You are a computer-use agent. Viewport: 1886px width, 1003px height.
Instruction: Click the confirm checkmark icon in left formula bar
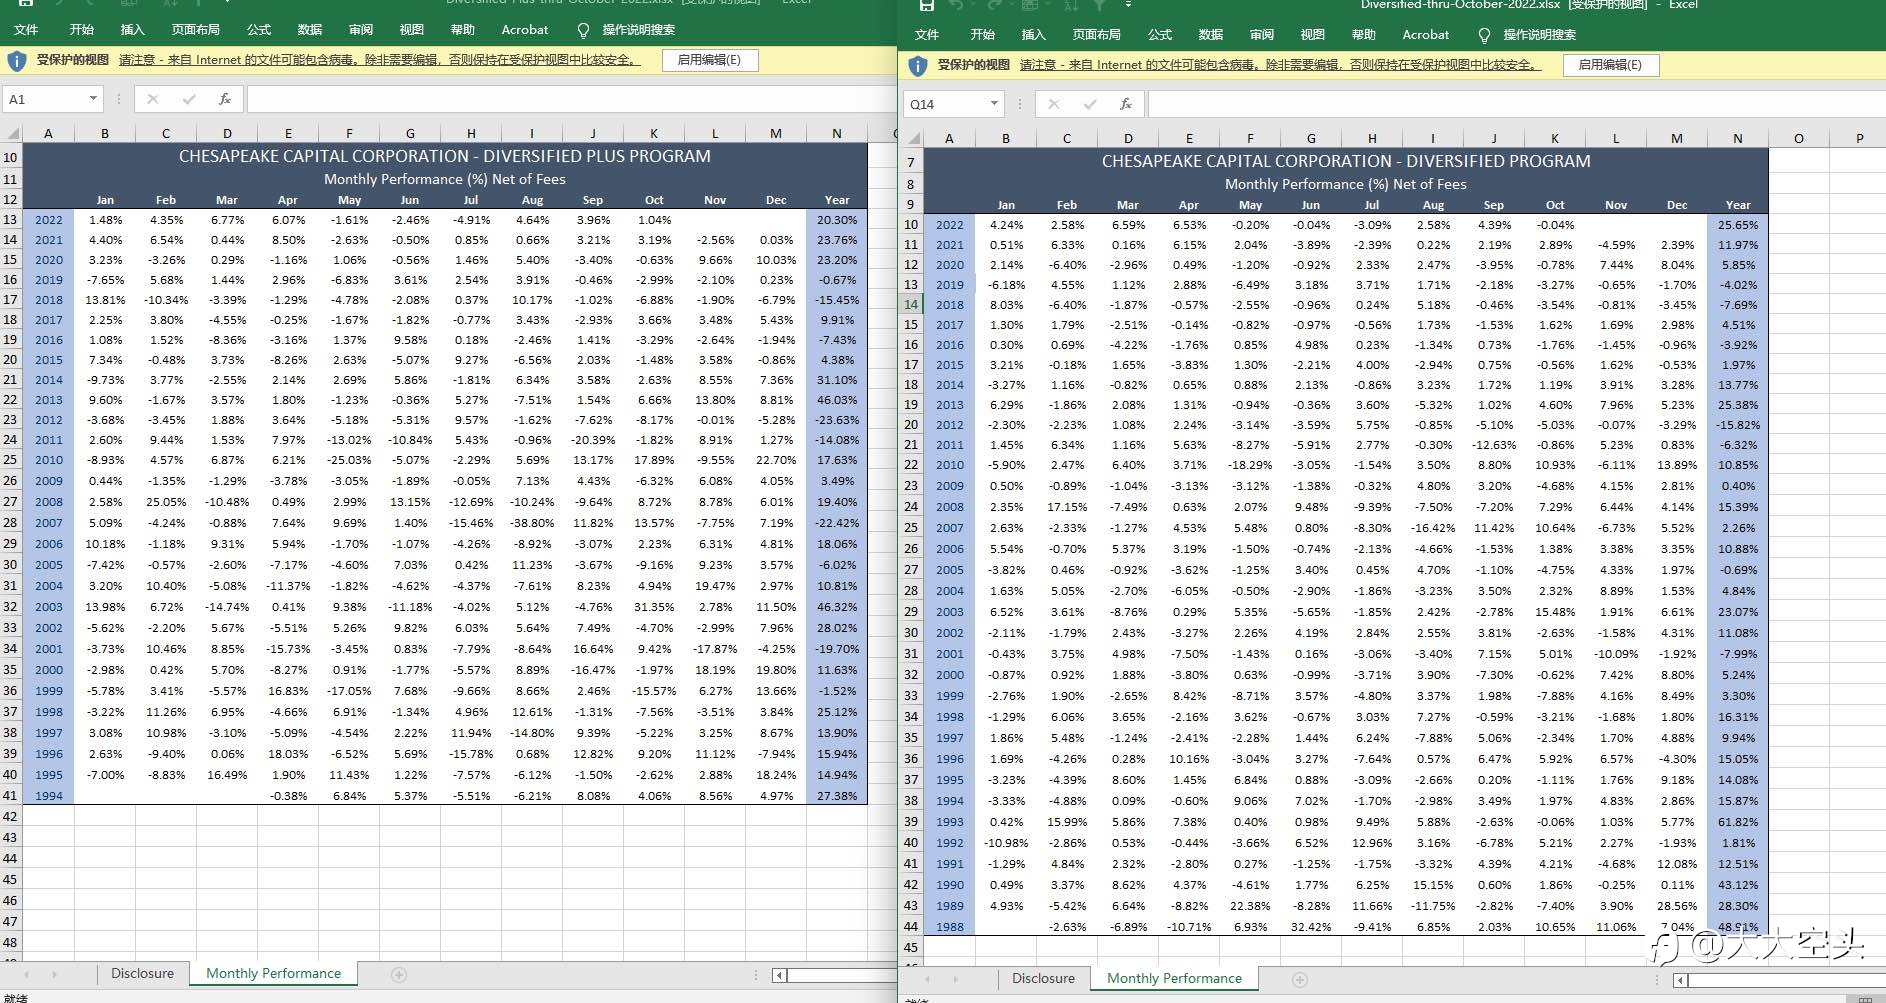(x=189, y=99)
